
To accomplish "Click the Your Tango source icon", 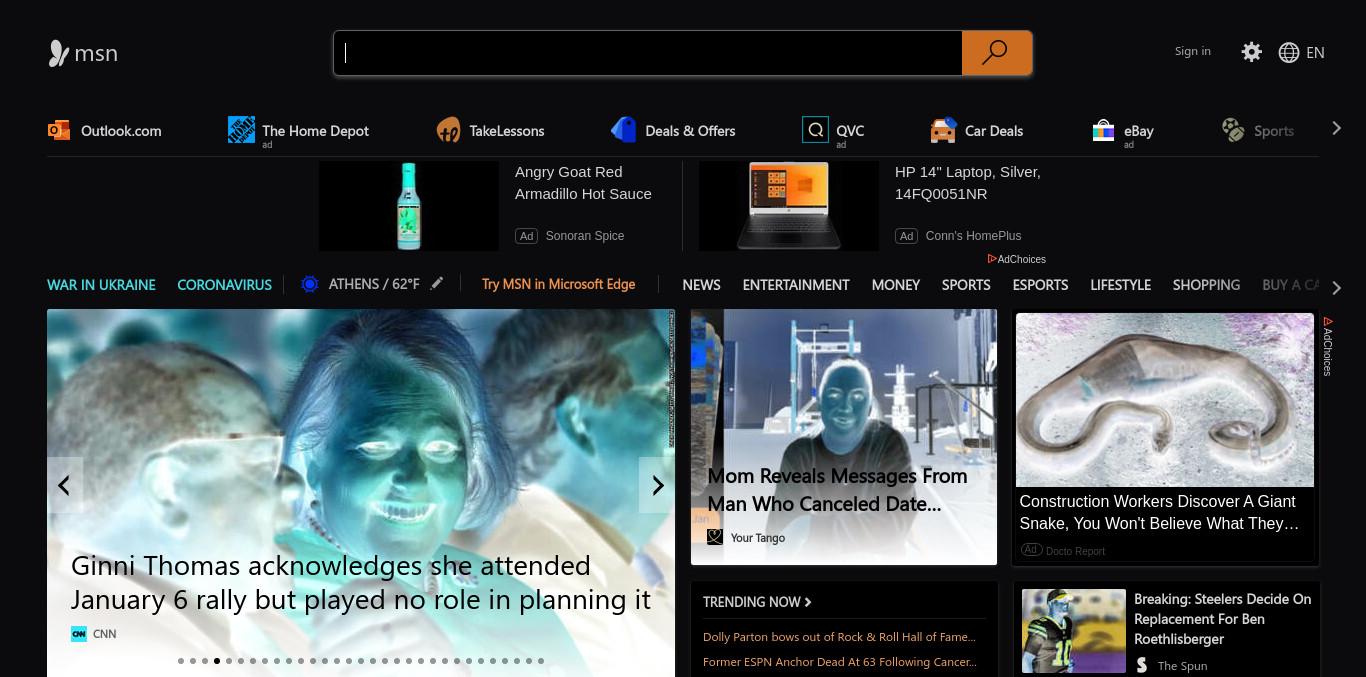I will coord(715,537).
